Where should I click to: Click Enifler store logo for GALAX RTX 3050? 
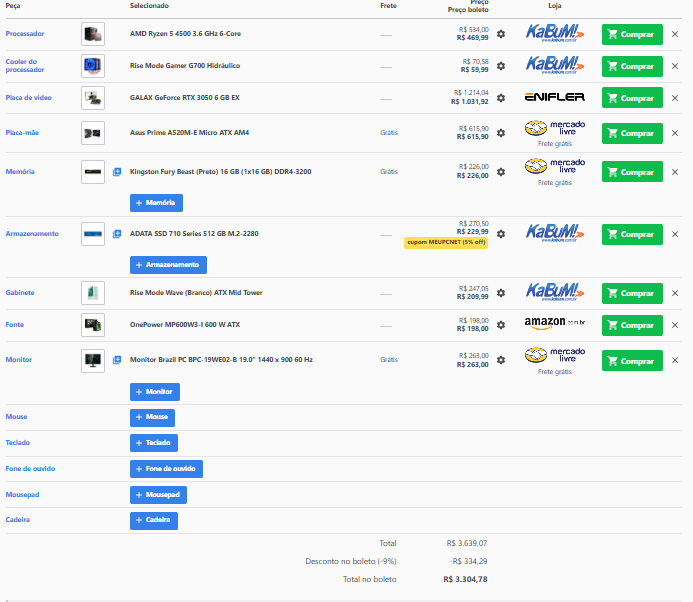tap(555, 97)
